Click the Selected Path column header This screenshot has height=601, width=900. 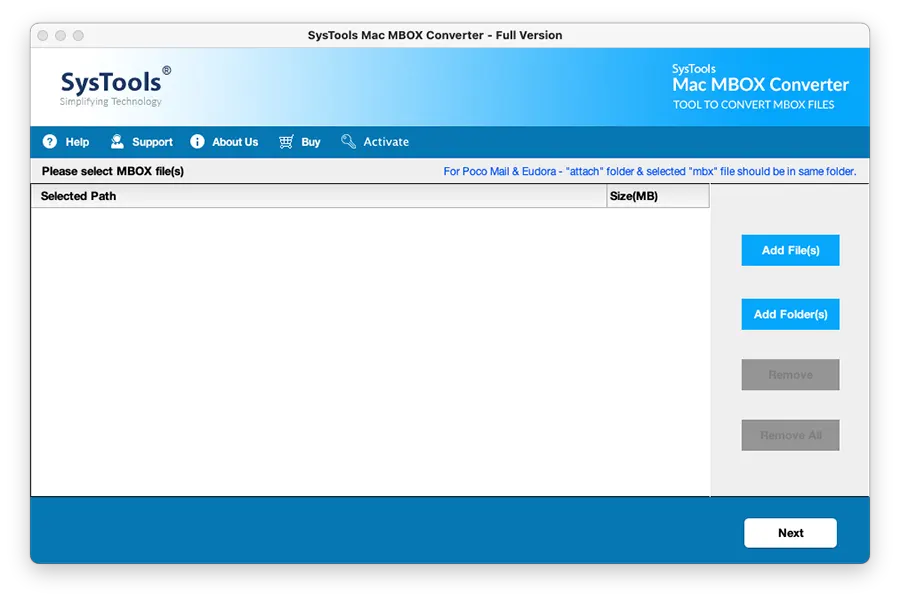(78, 196)
